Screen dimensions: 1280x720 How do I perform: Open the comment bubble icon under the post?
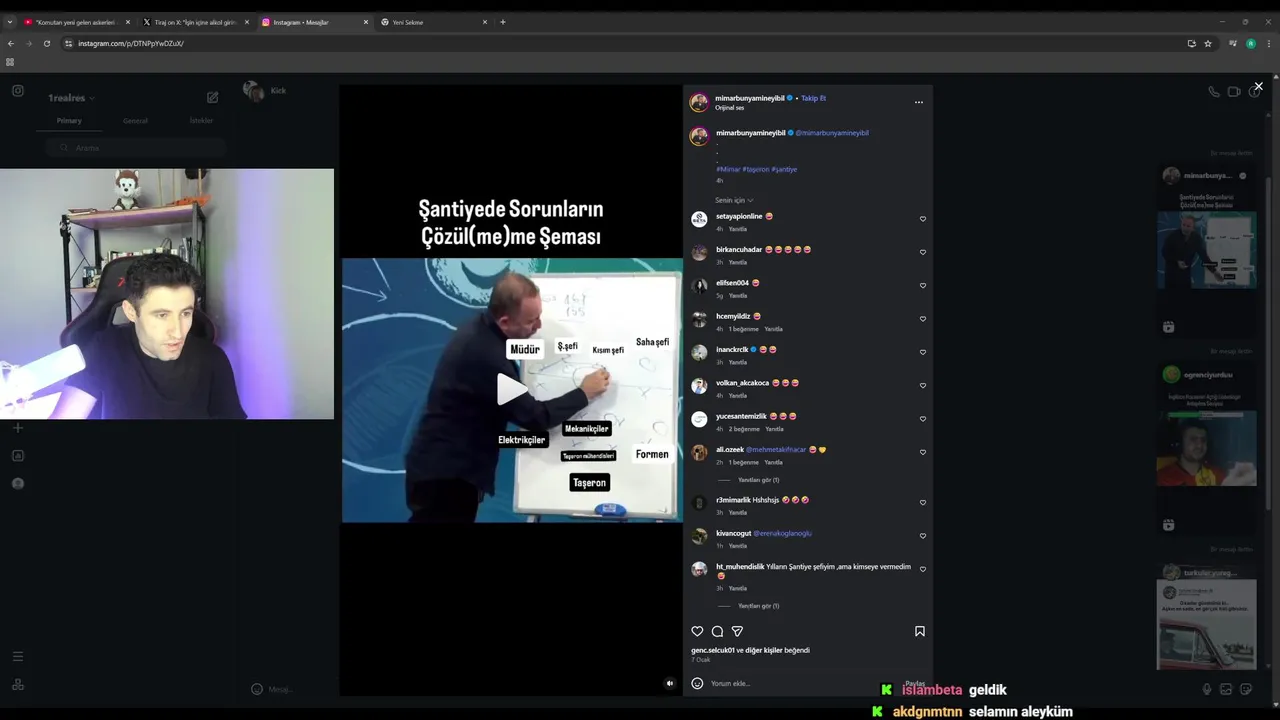[717, 631]
